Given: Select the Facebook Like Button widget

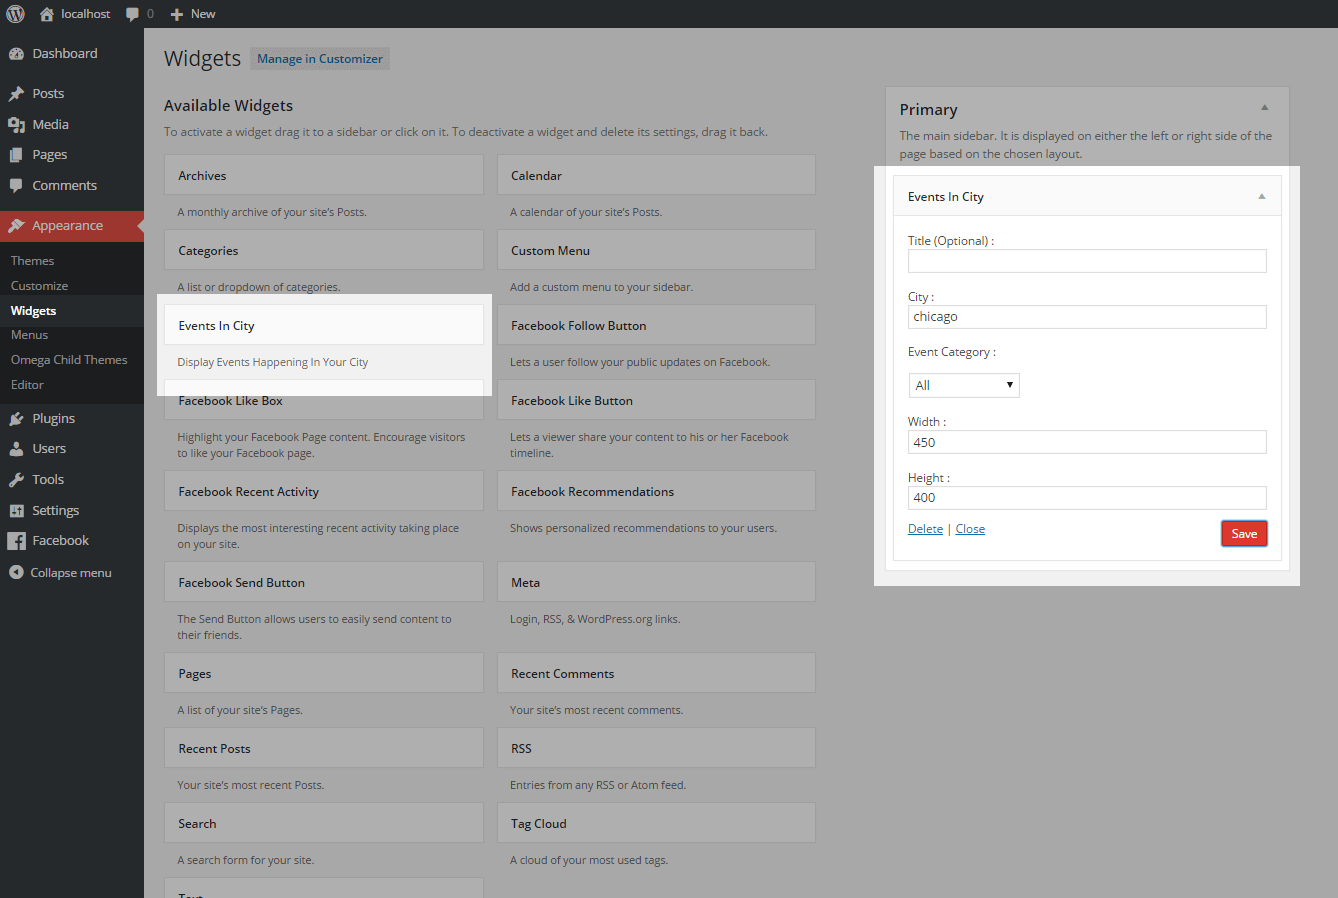Looking at the screenshot, I should tap(656, 401).
